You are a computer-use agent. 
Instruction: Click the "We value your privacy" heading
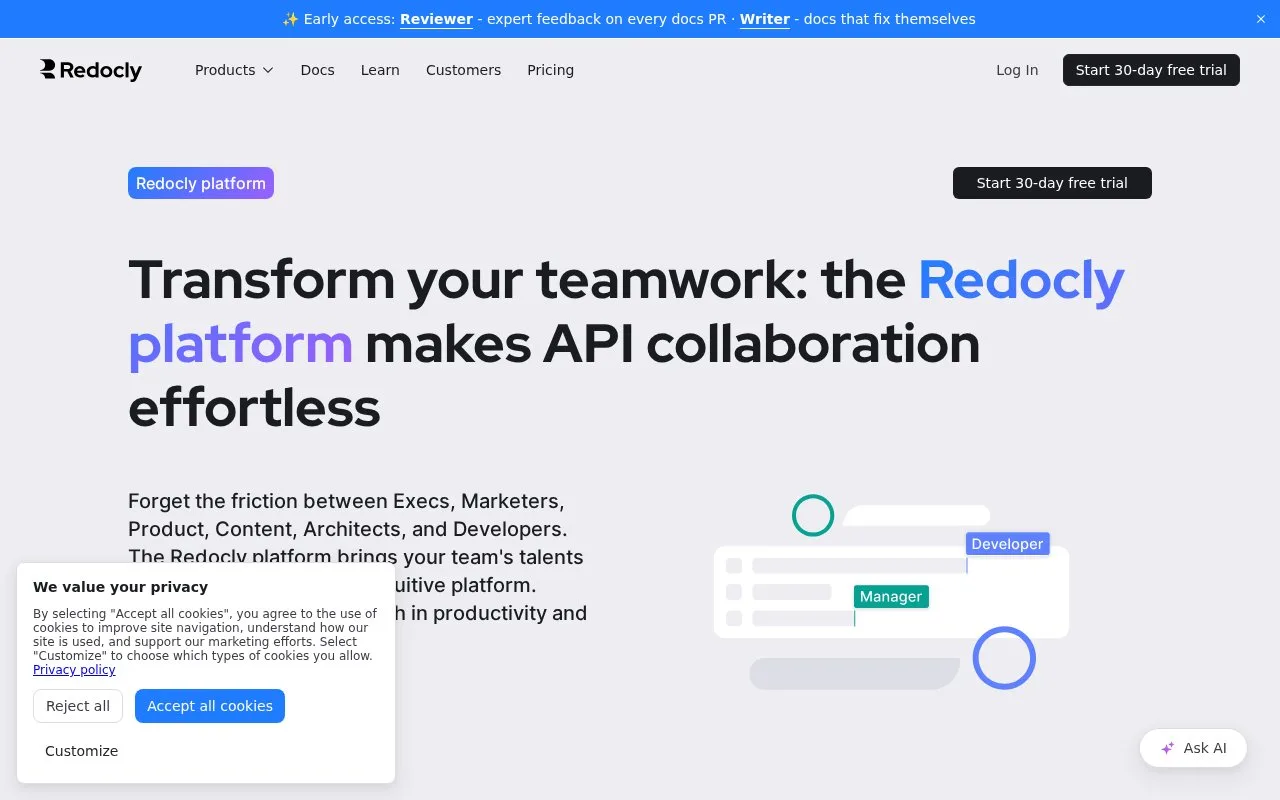coord(120,587)
